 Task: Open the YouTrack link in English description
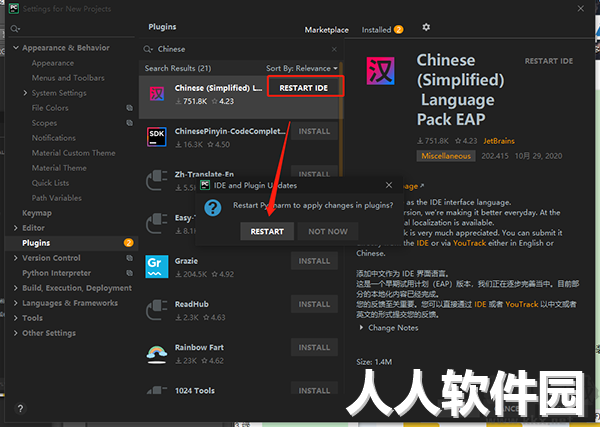pyautogui.click(x=470, y=243)
